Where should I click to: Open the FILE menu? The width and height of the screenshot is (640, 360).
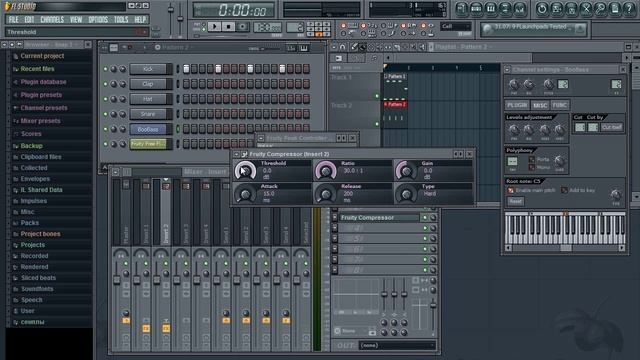click(x=13, y=20)
